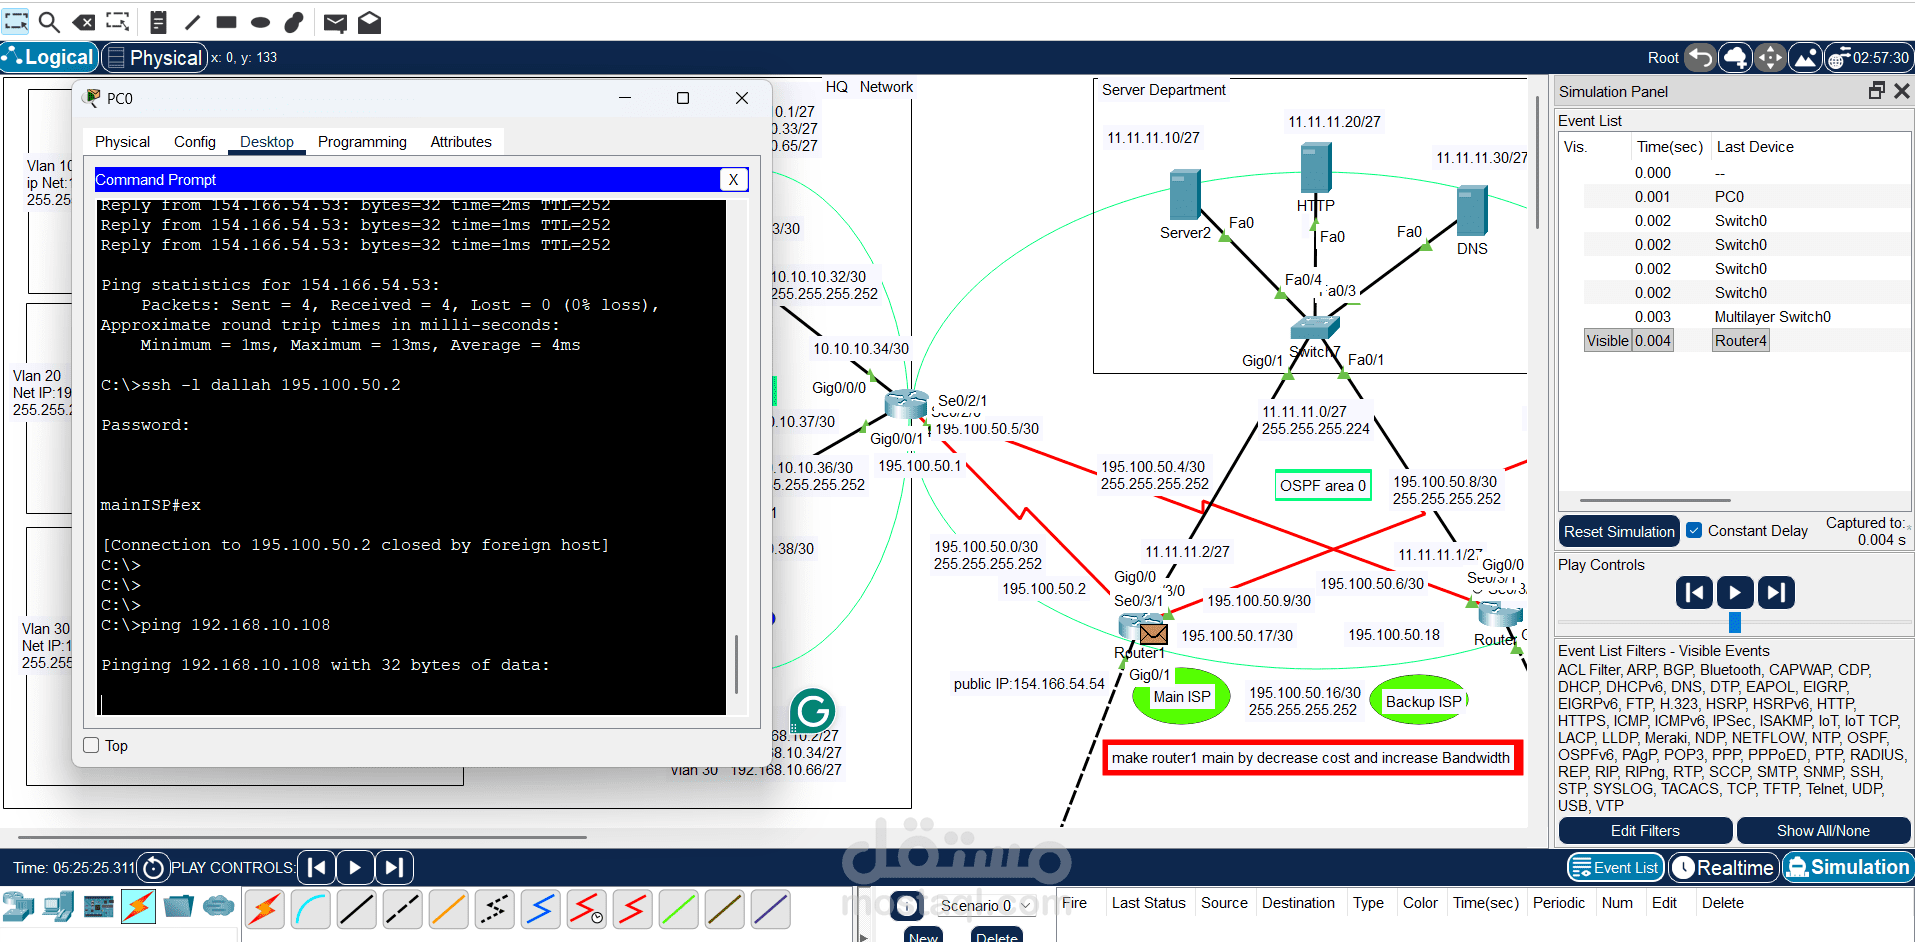Activate the Inspect magnifier tool

coord(49,22)
